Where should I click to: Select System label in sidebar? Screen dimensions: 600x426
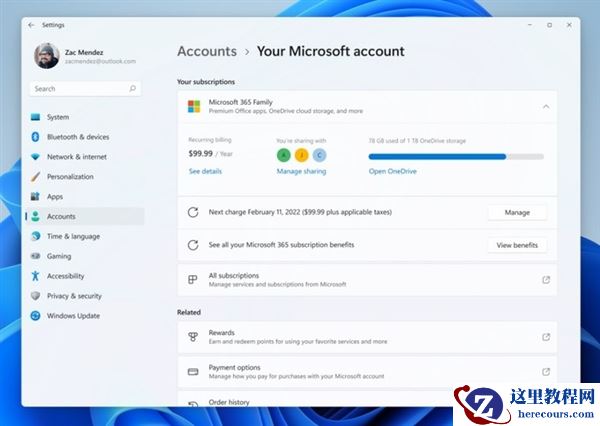(x=58, y=117)
